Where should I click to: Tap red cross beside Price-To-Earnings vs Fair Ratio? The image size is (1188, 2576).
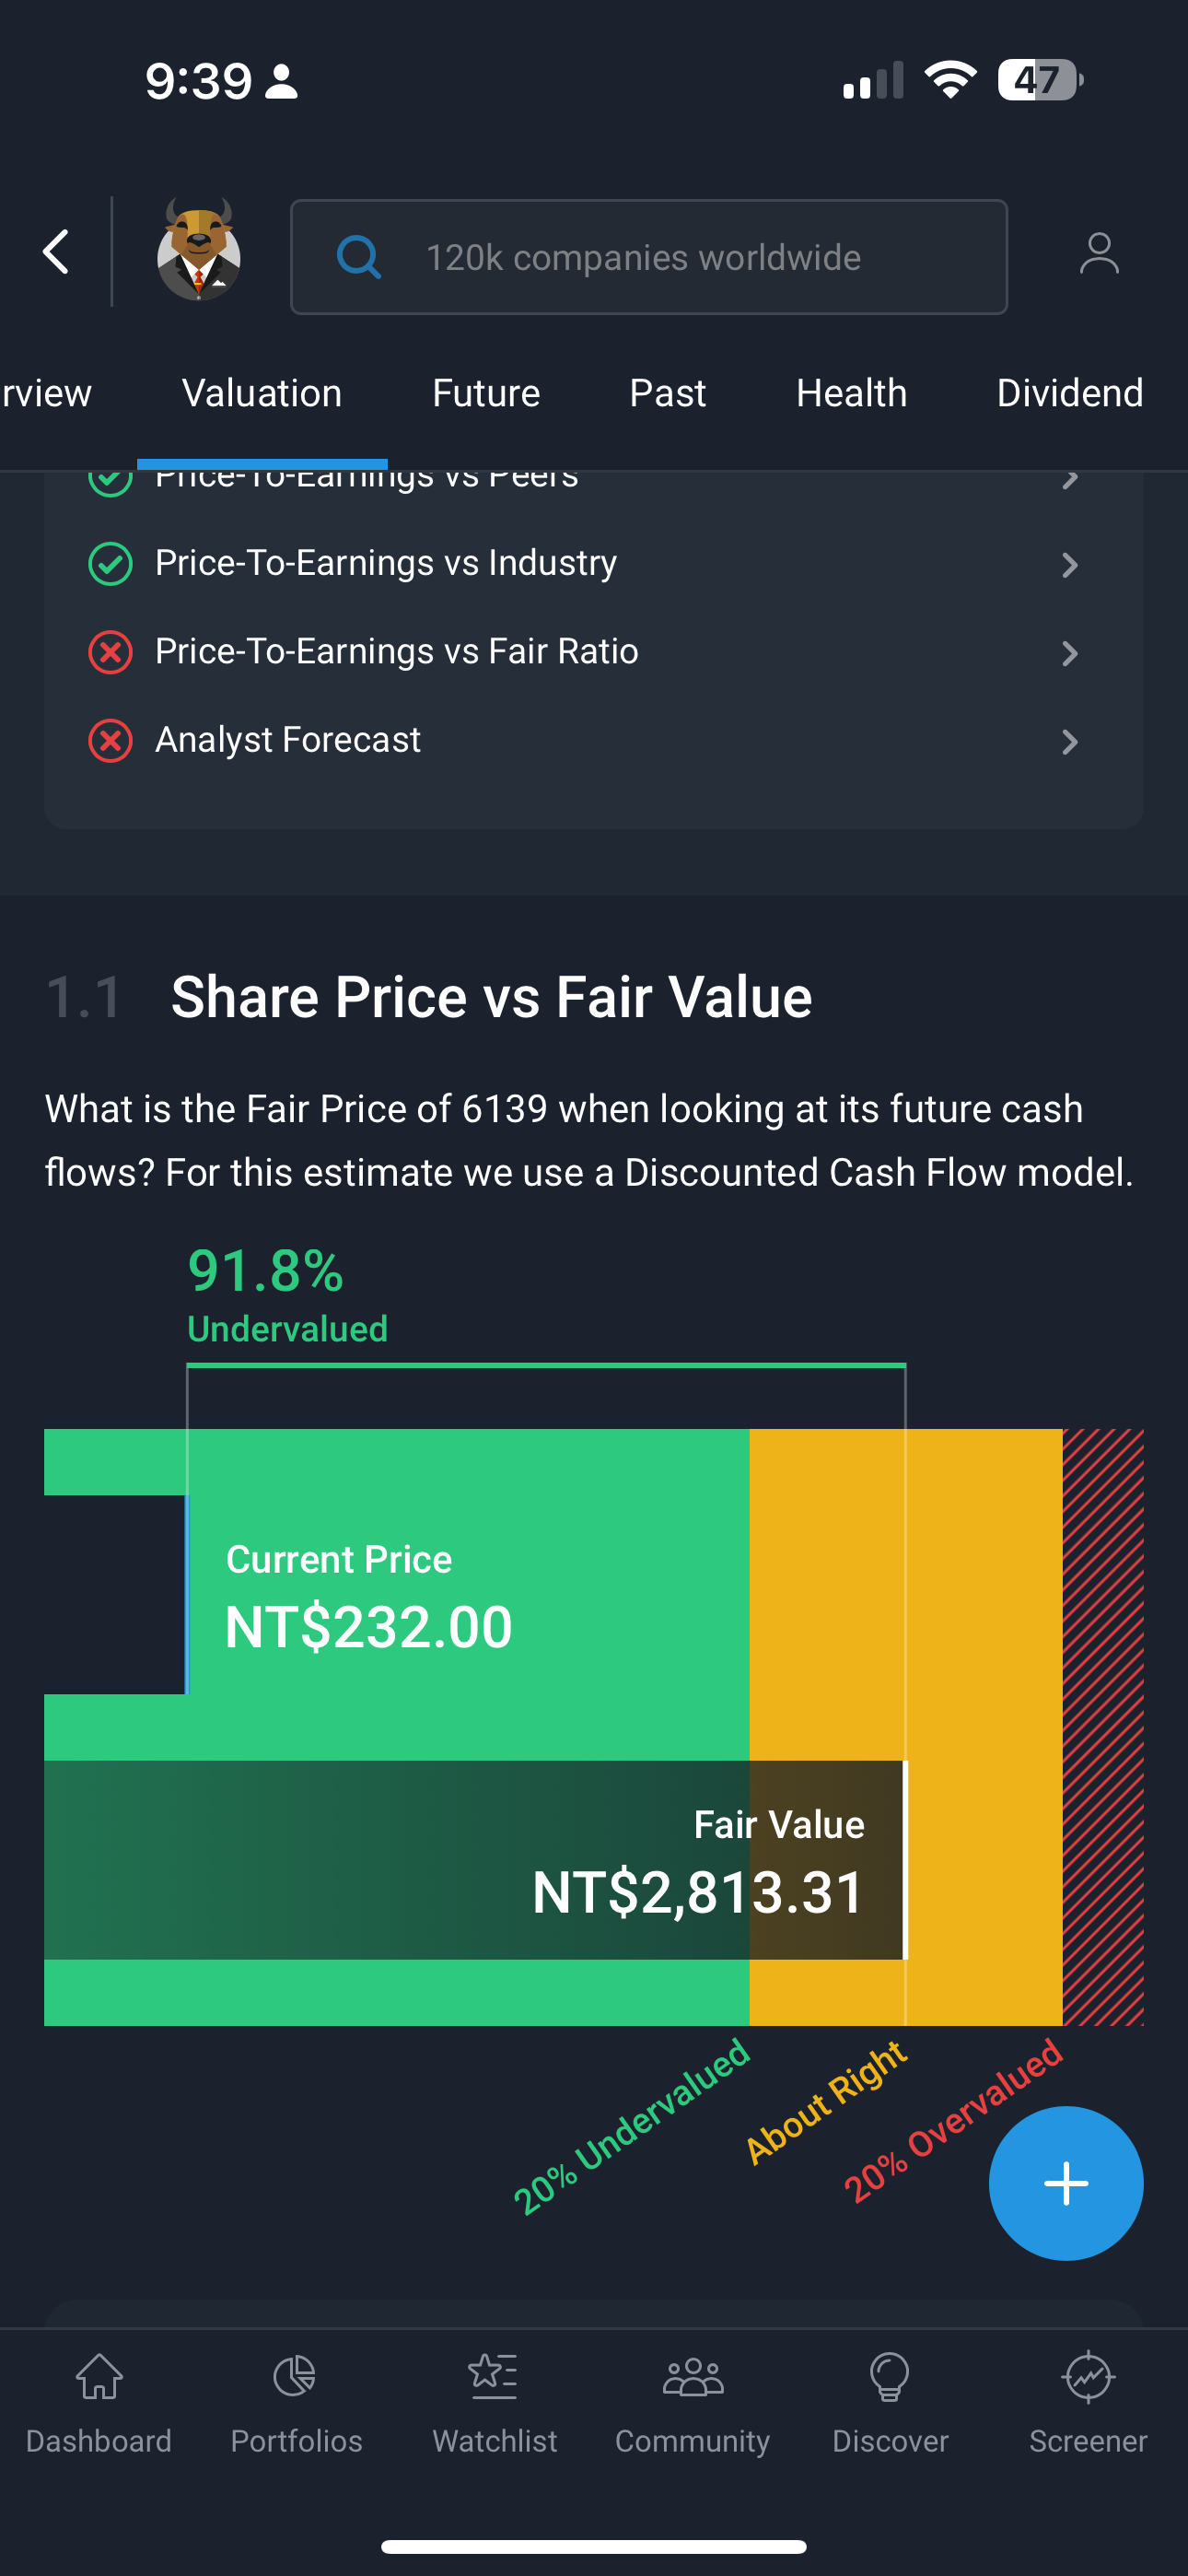pyautogui.click(x=110, y=653)
